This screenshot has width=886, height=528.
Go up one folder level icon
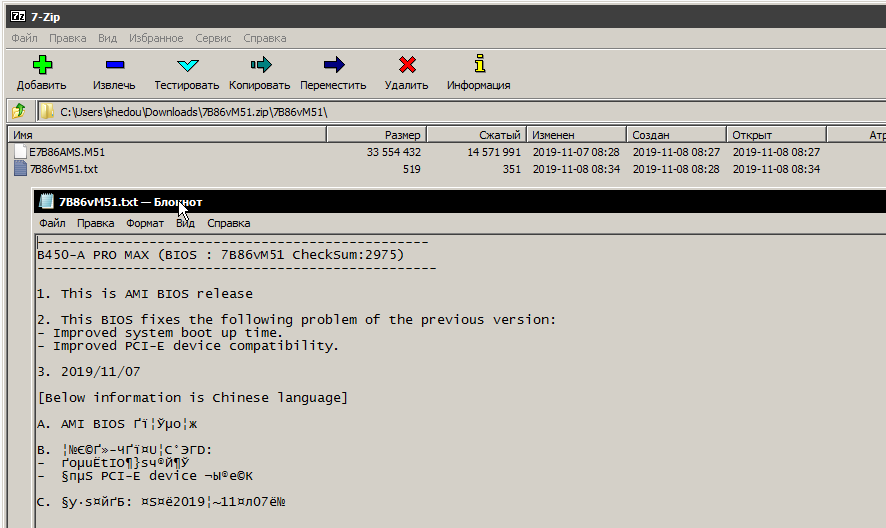[x=19, y=111]
